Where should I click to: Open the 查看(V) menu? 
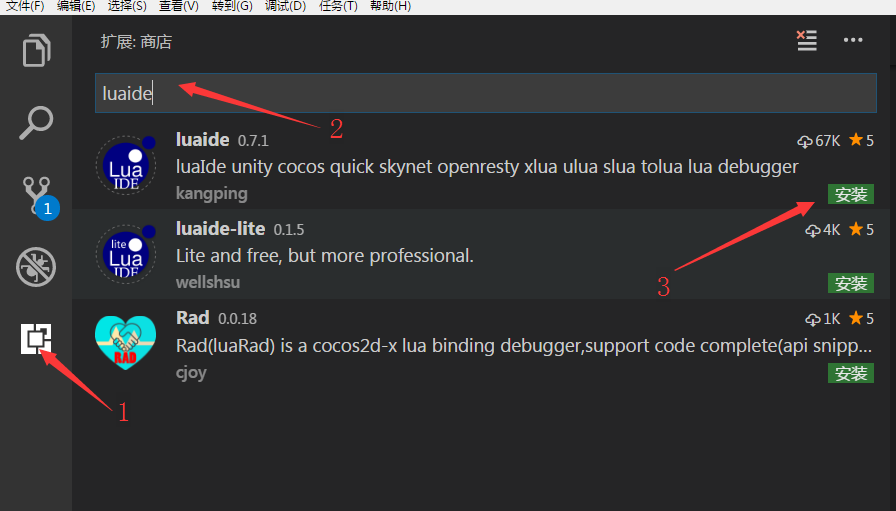coord(179,6)
